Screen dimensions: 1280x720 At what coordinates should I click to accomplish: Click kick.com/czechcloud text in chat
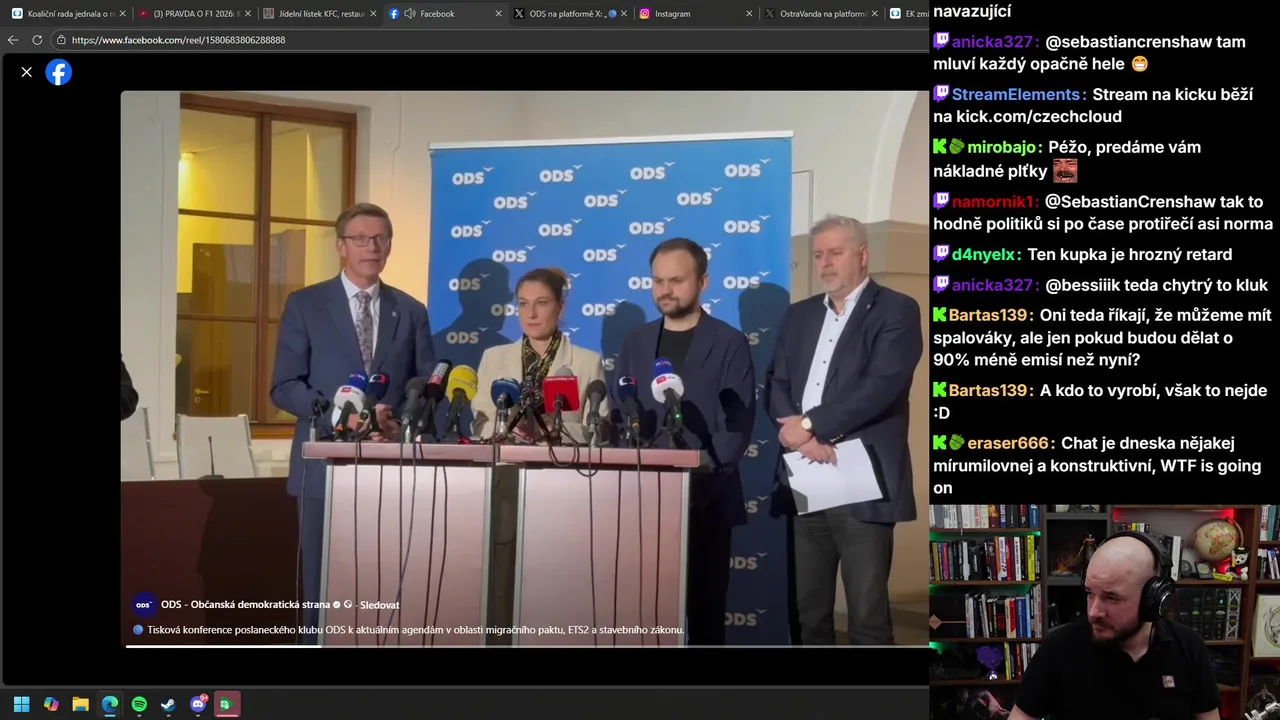click(1038, 116)
